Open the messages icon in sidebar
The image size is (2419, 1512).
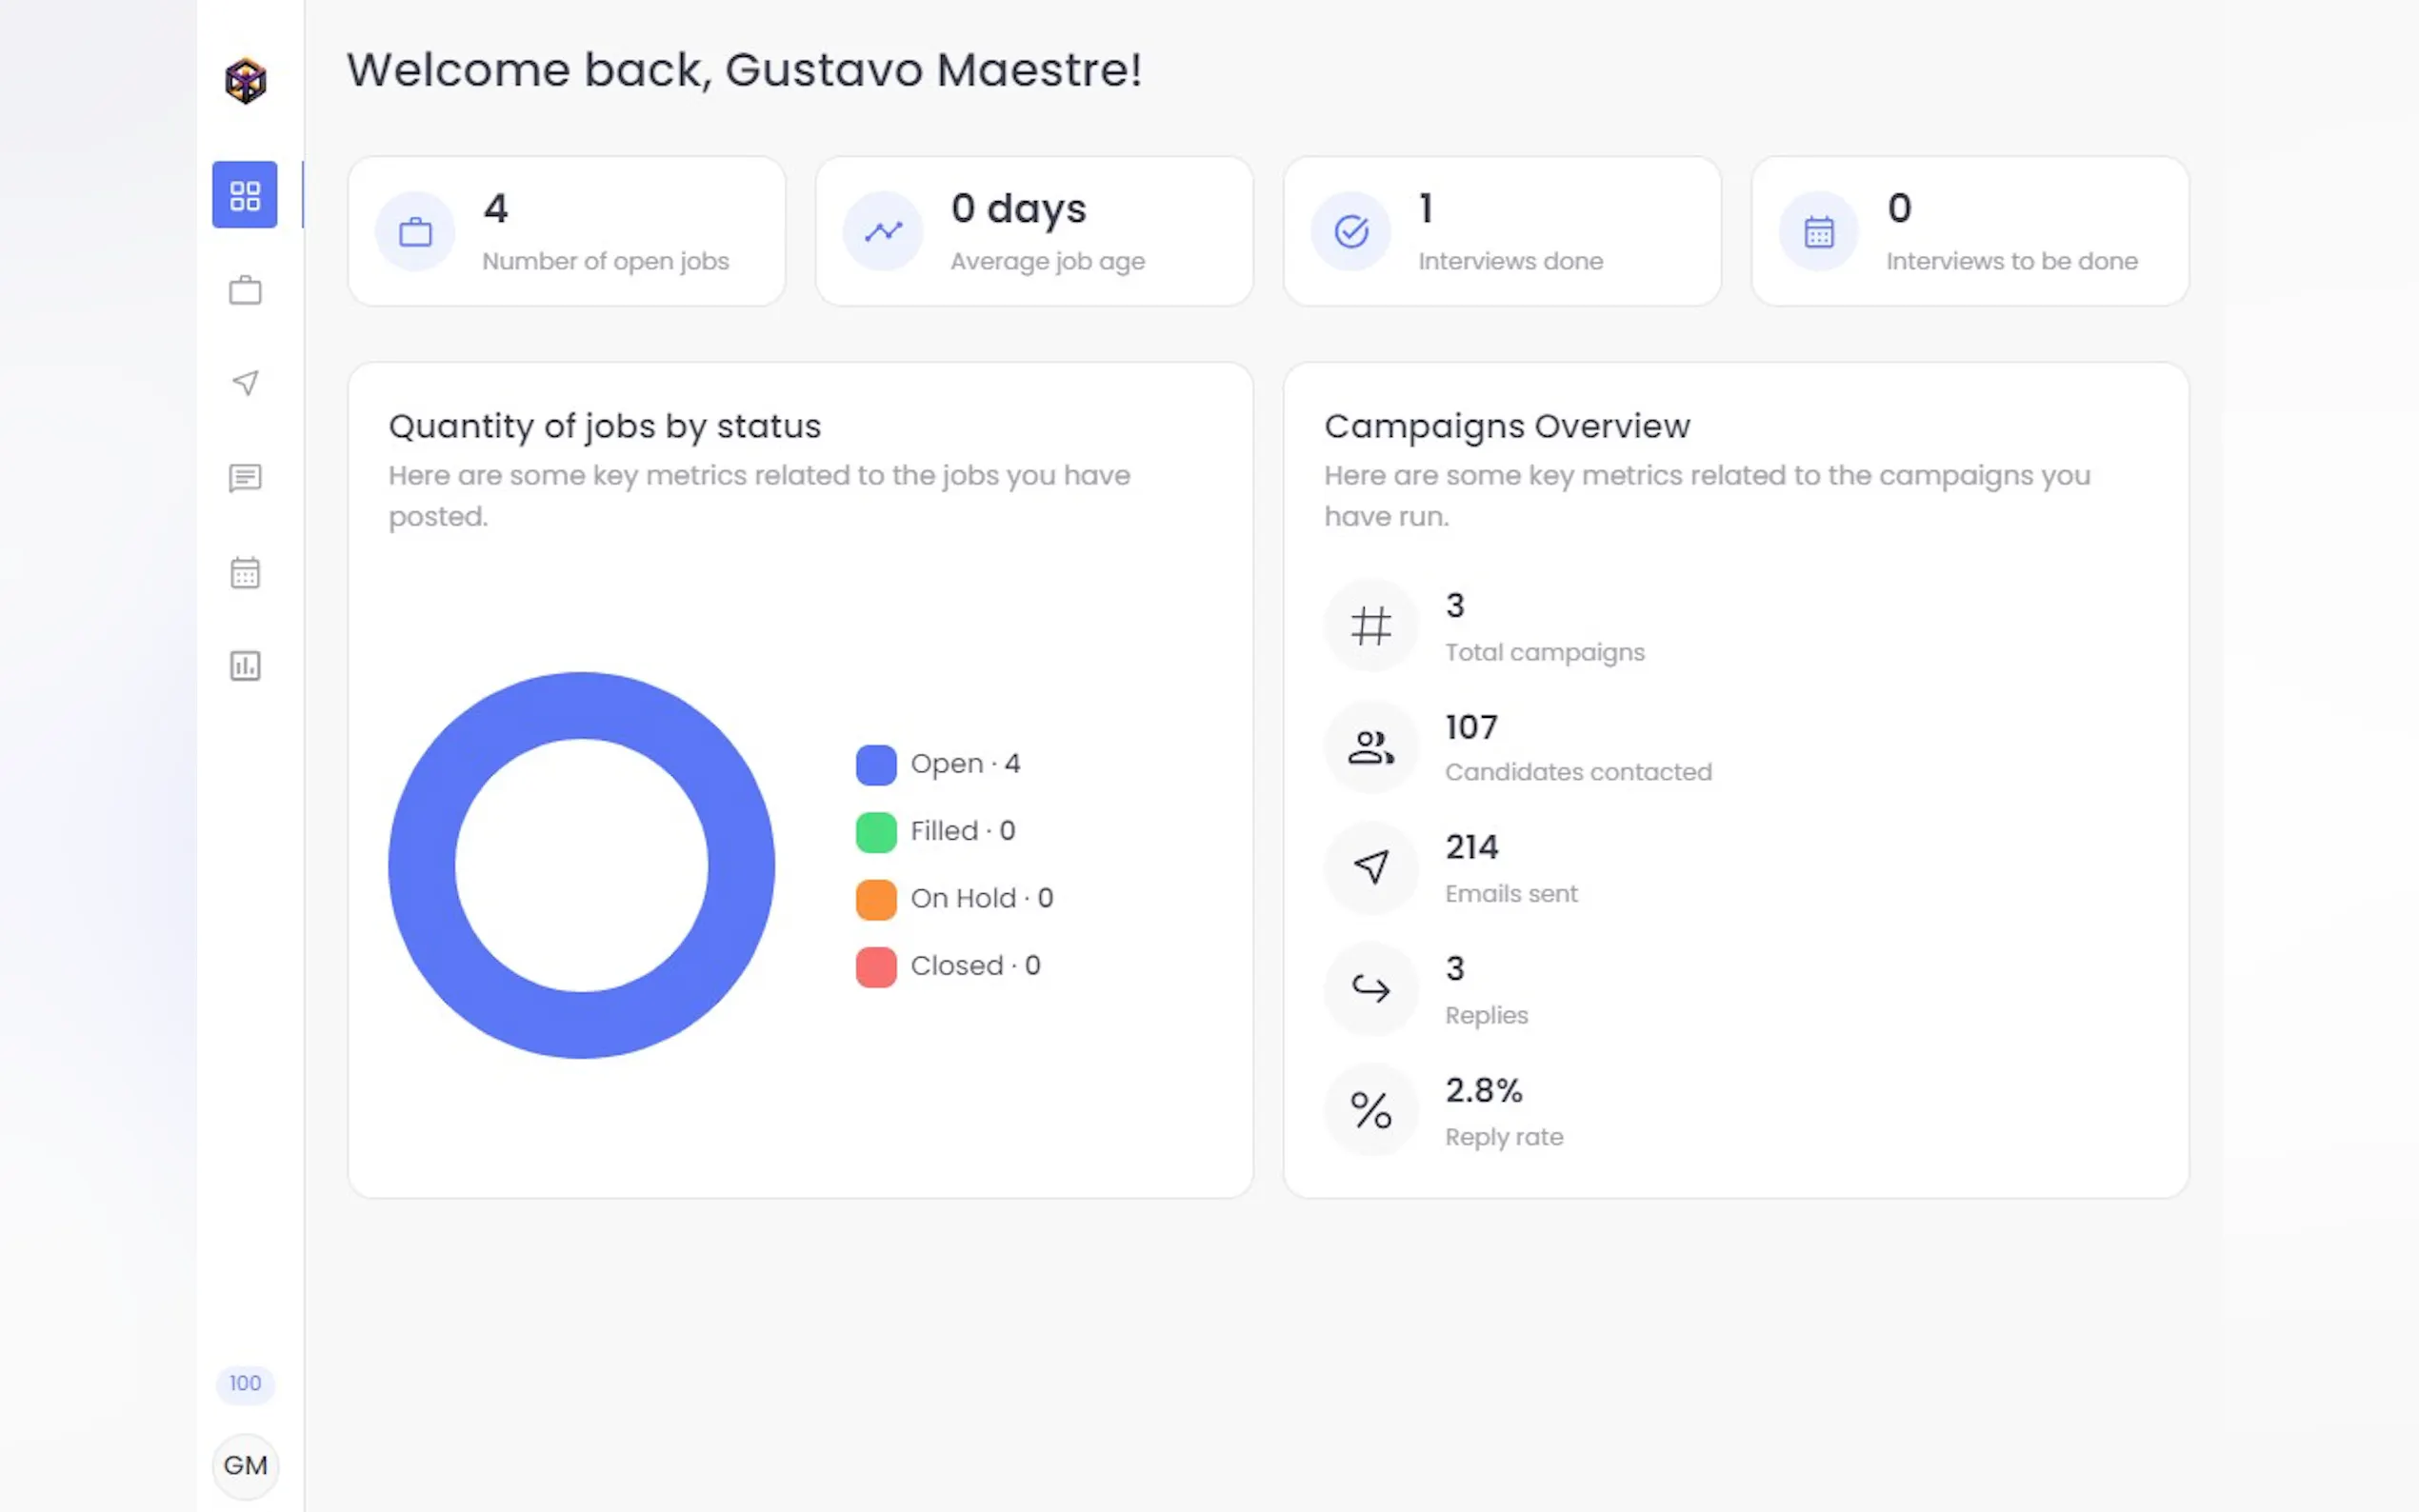245,478
